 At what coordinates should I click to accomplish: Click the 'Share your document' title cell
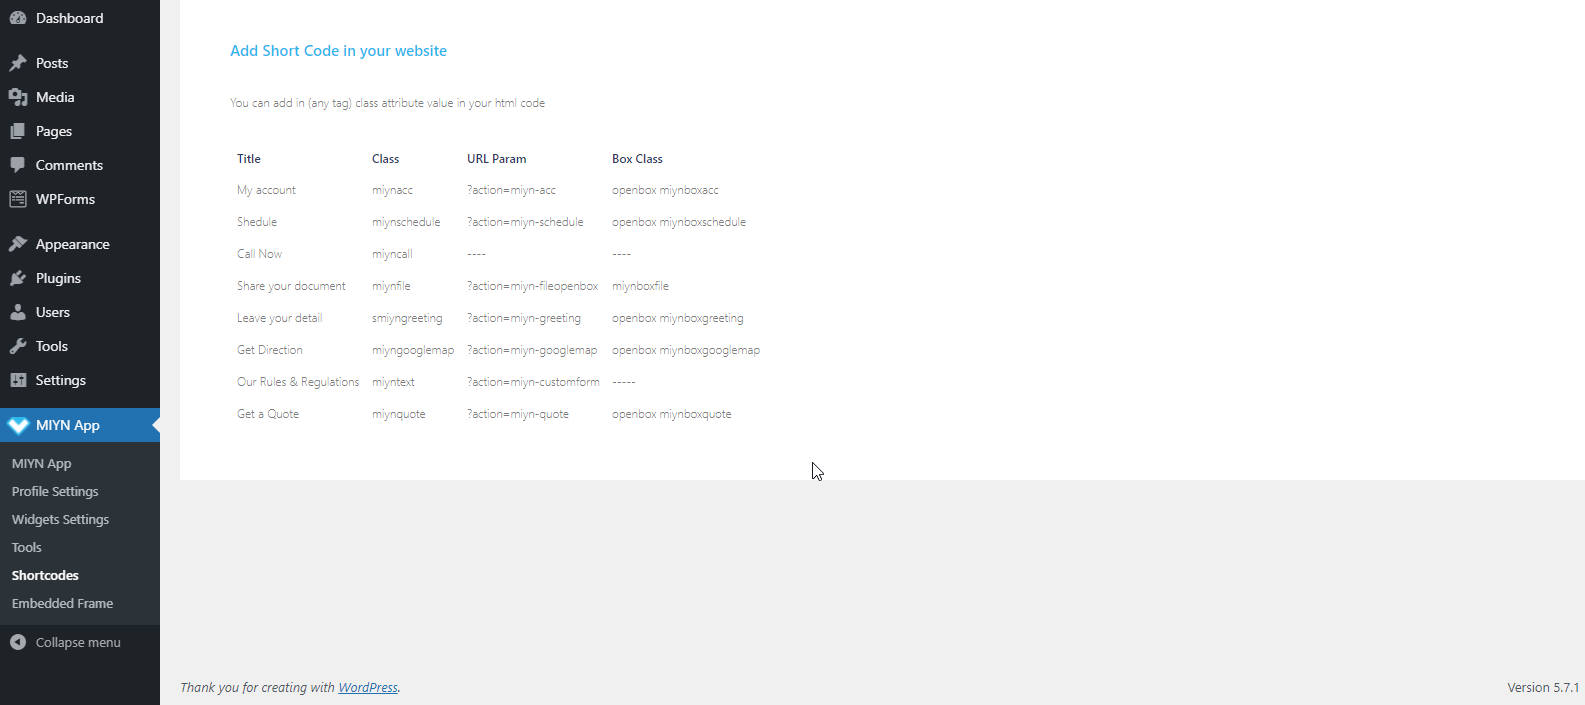(x=291, y=286)
